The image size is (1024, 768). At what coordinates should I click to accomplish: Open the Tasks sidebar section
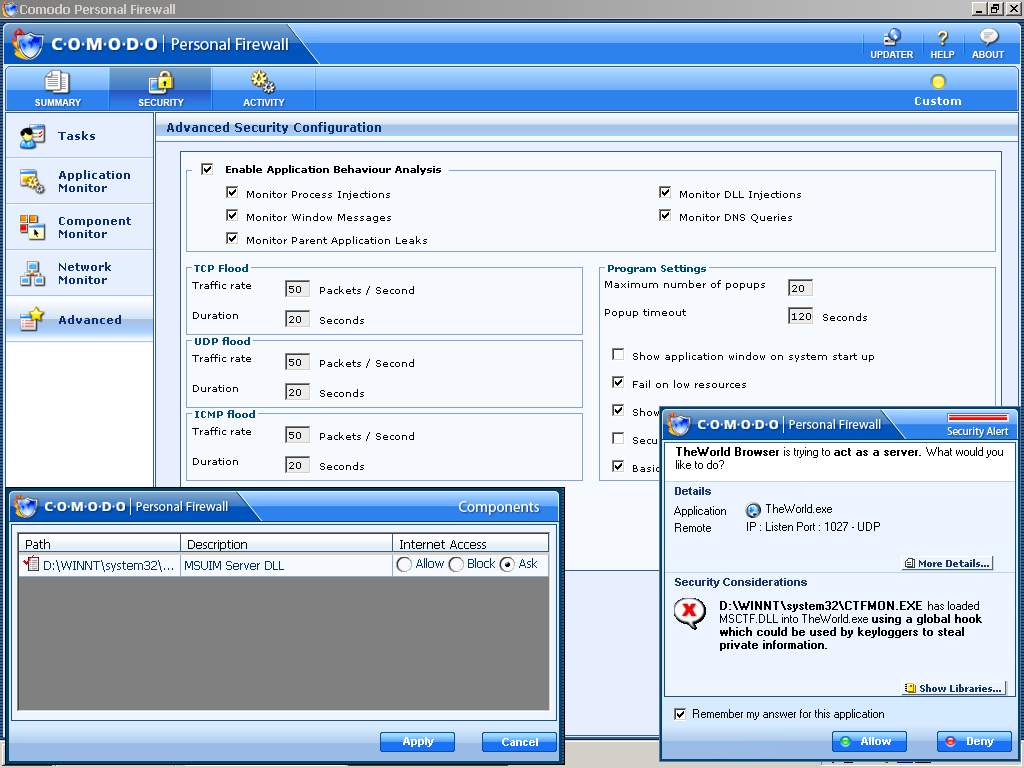[78, 136]
